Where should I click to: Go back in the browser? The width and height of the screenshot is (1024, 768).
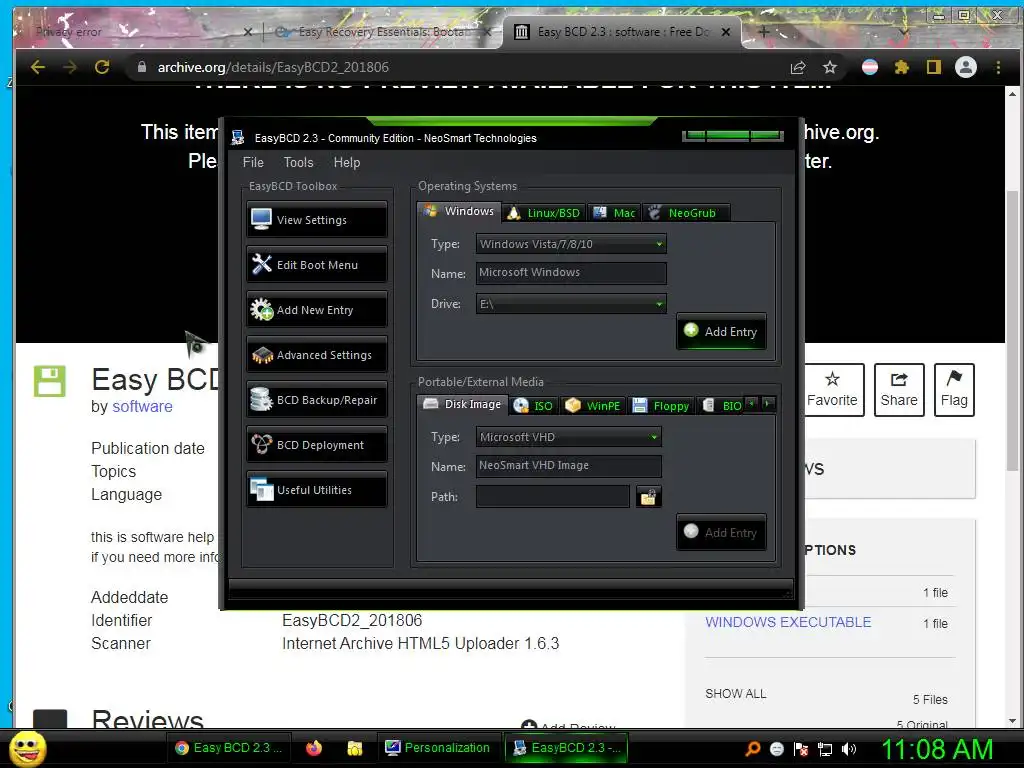pyautogui.click(x=38, y=67)
